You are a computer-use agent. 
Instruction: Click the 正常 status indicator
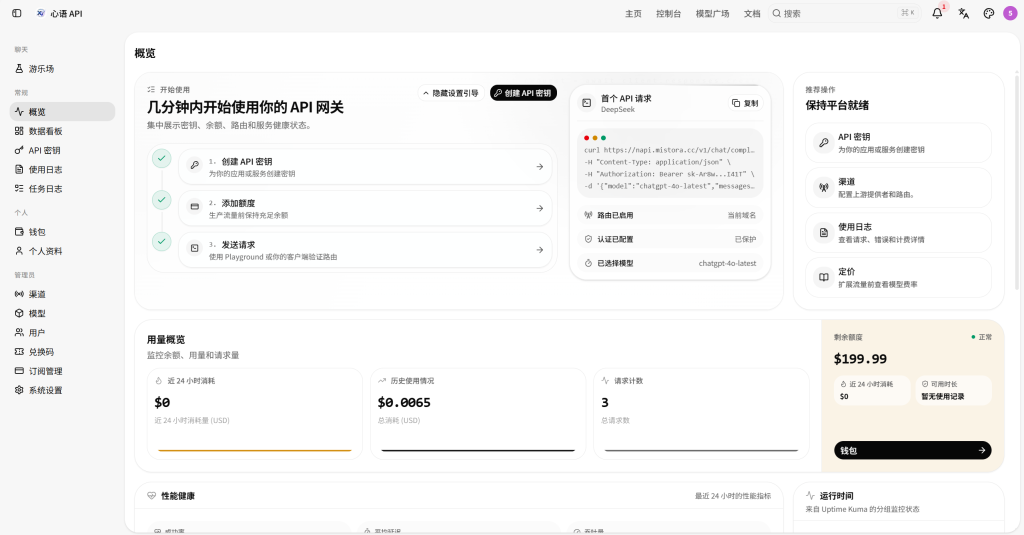tap(982, 337)
